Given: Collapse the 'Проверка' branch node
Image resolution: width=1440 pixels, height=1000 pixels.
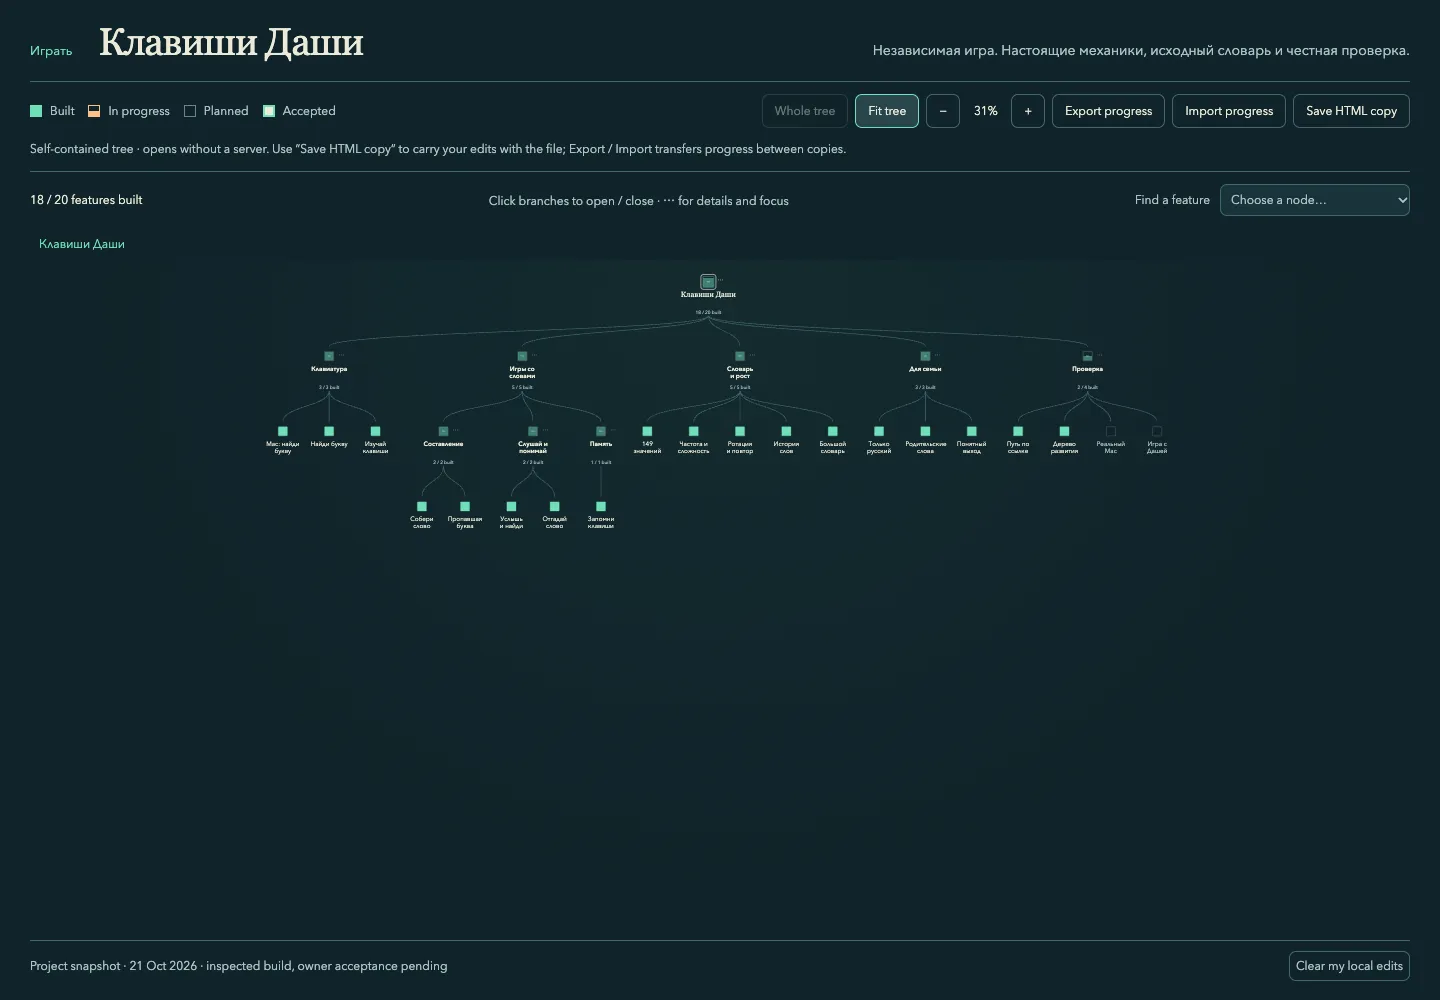Looking at the screenshot, I should [x=1087, y=356].
